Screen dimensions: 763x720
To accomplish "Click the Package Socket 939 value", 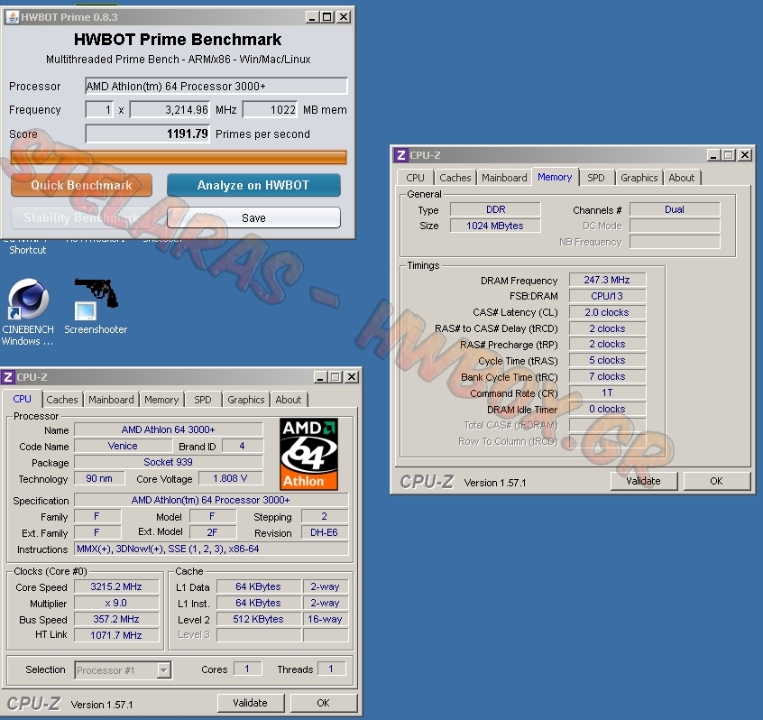I will point(168,462).
